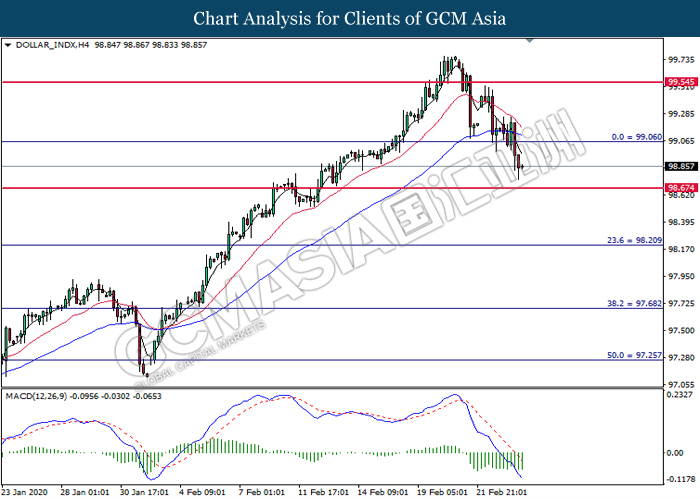Viewport: 700px width, 500px height.
Task: Click the 21 Feb 21:01 time label
Action: click(x=502, y=492)
